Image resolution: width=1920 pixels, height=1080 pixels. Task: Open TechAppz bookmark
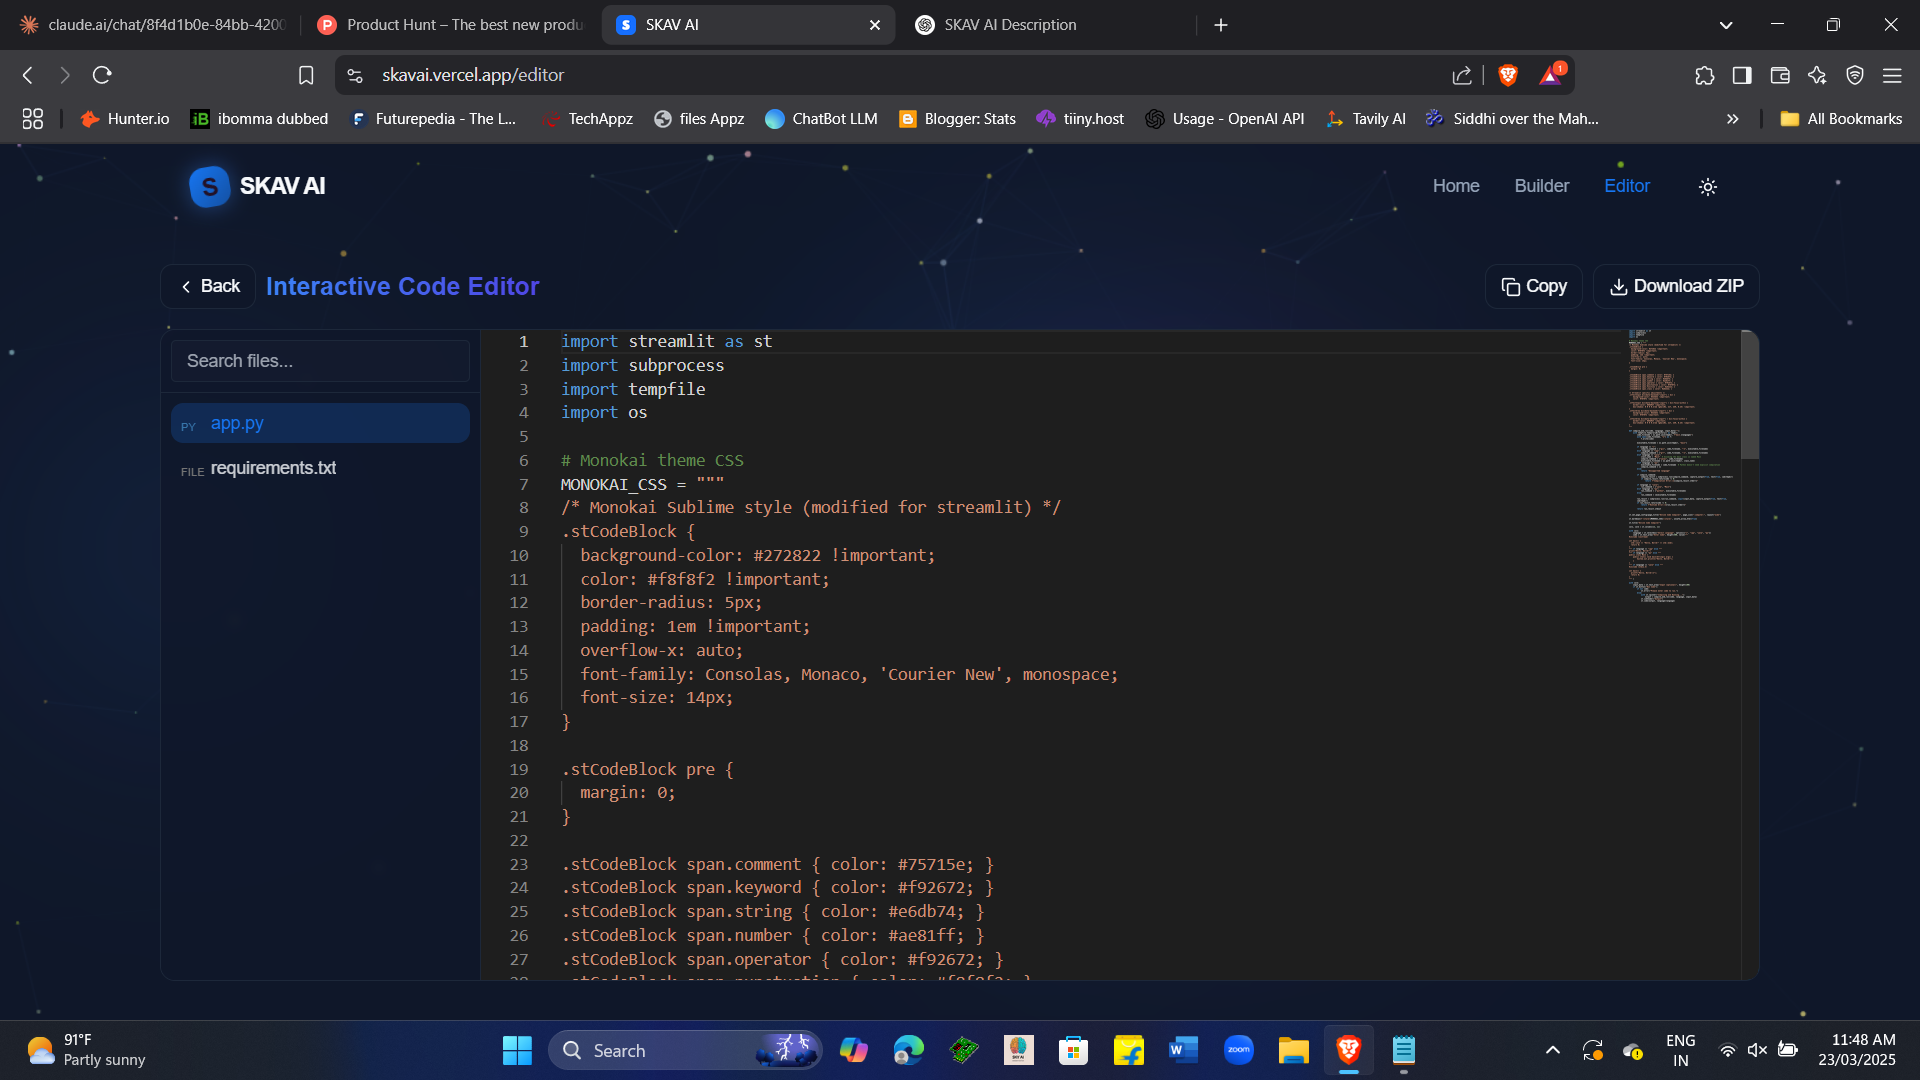pos(588,119)
